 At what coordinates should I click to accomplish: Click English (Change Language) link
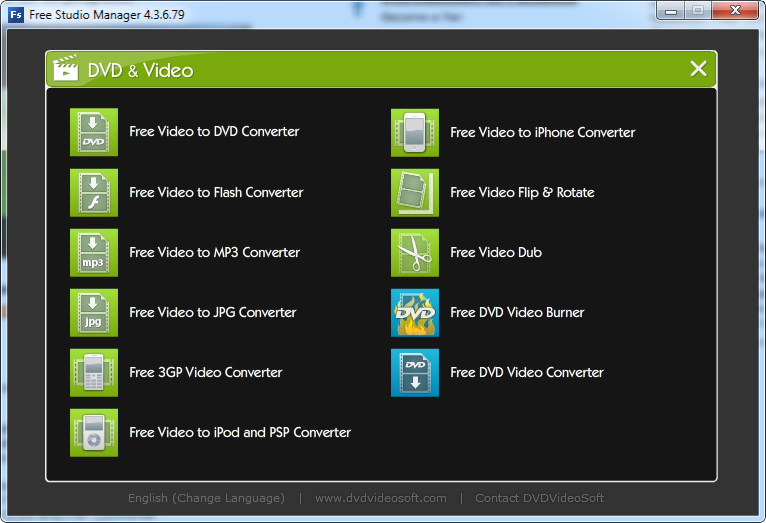click(206, 498)
